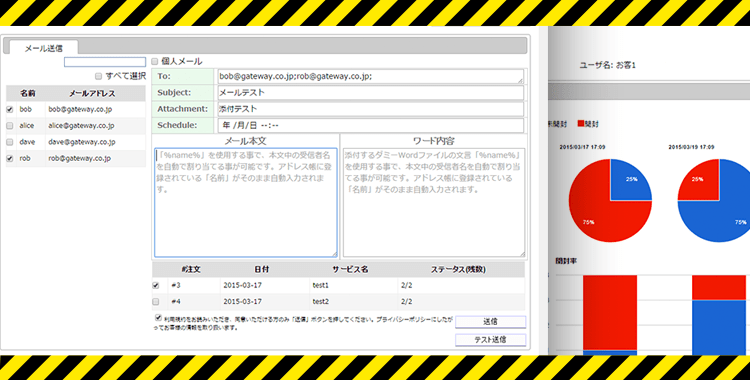Click the red 開封 legend swatch
Image resolution: width=750 pixels, height=380 pixels.
(581, 124)
